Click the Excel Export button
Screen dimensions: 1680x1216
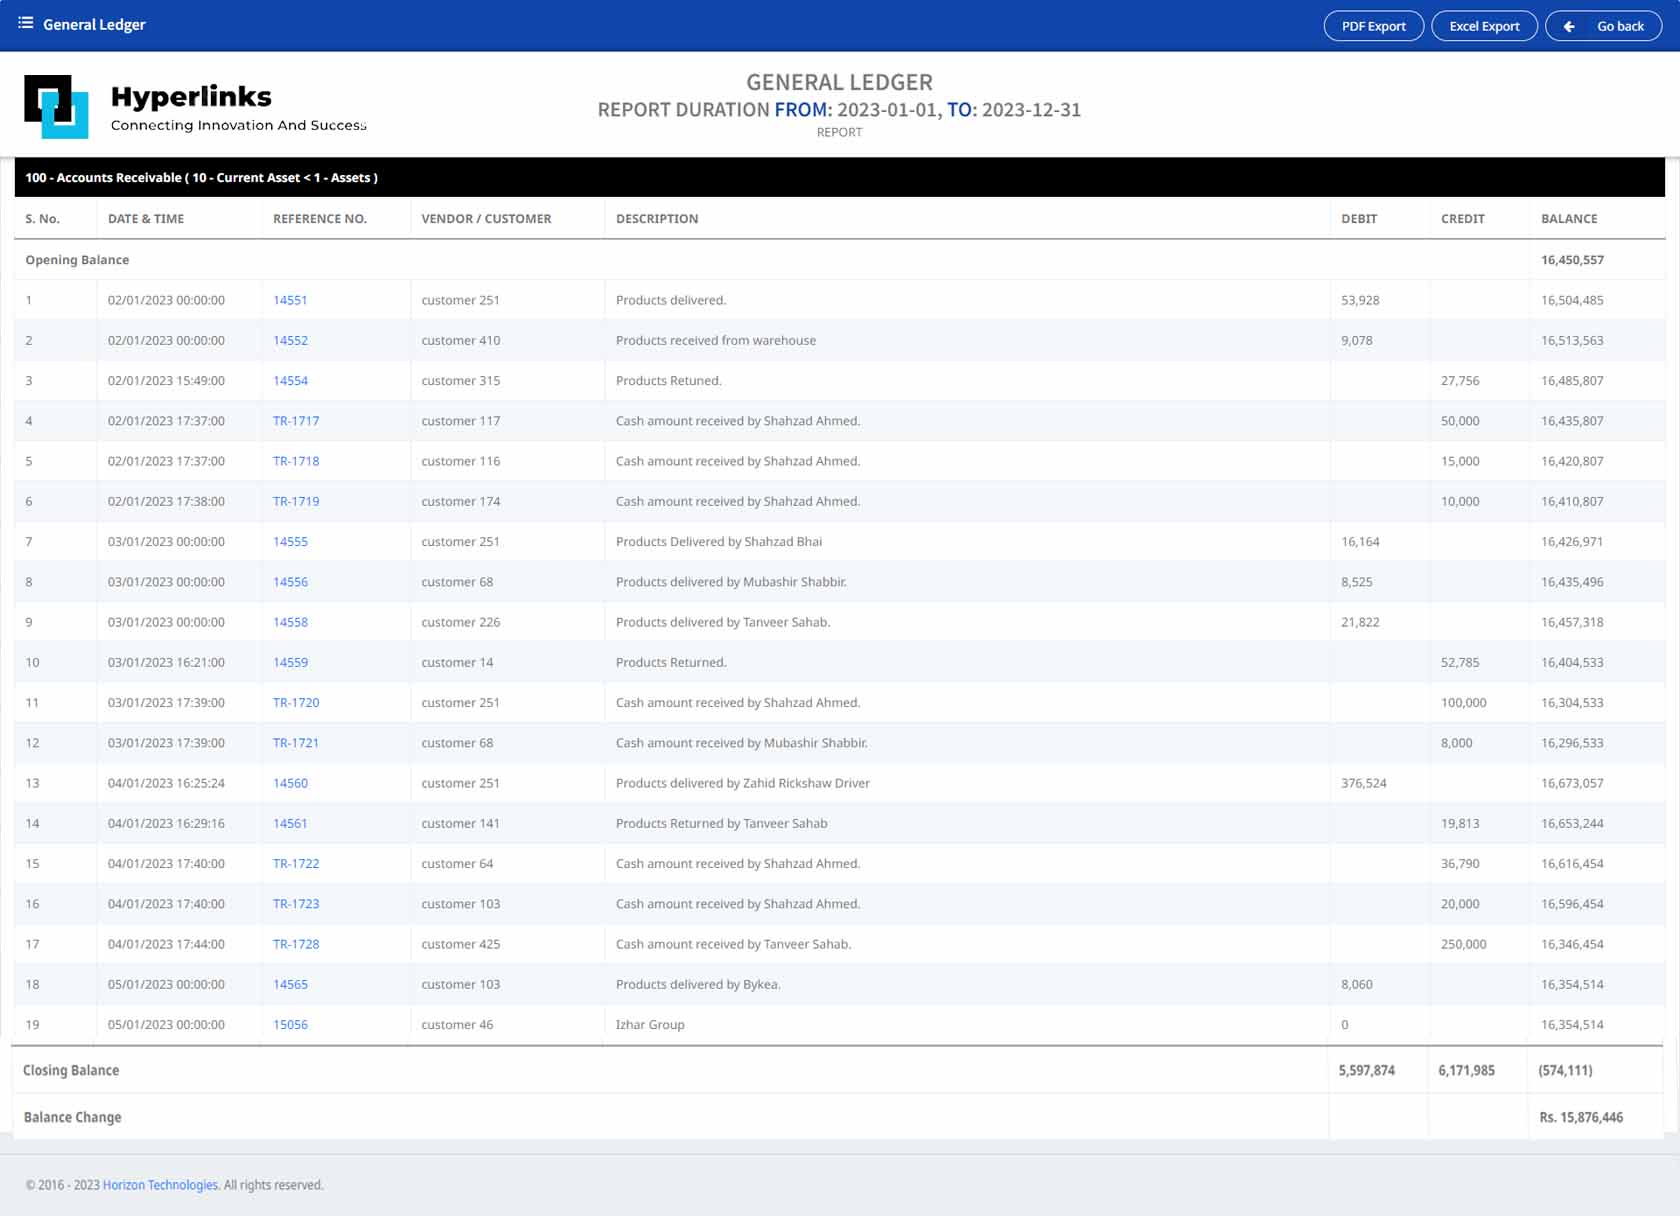point(1484,26)
